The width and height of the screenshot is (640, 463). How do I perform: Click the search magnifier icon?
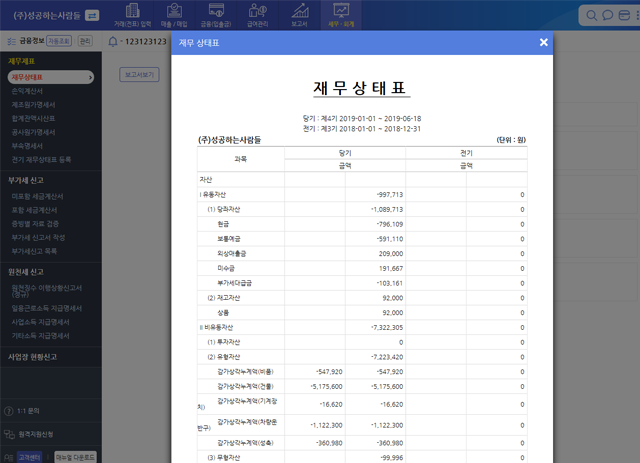point(591,16)
